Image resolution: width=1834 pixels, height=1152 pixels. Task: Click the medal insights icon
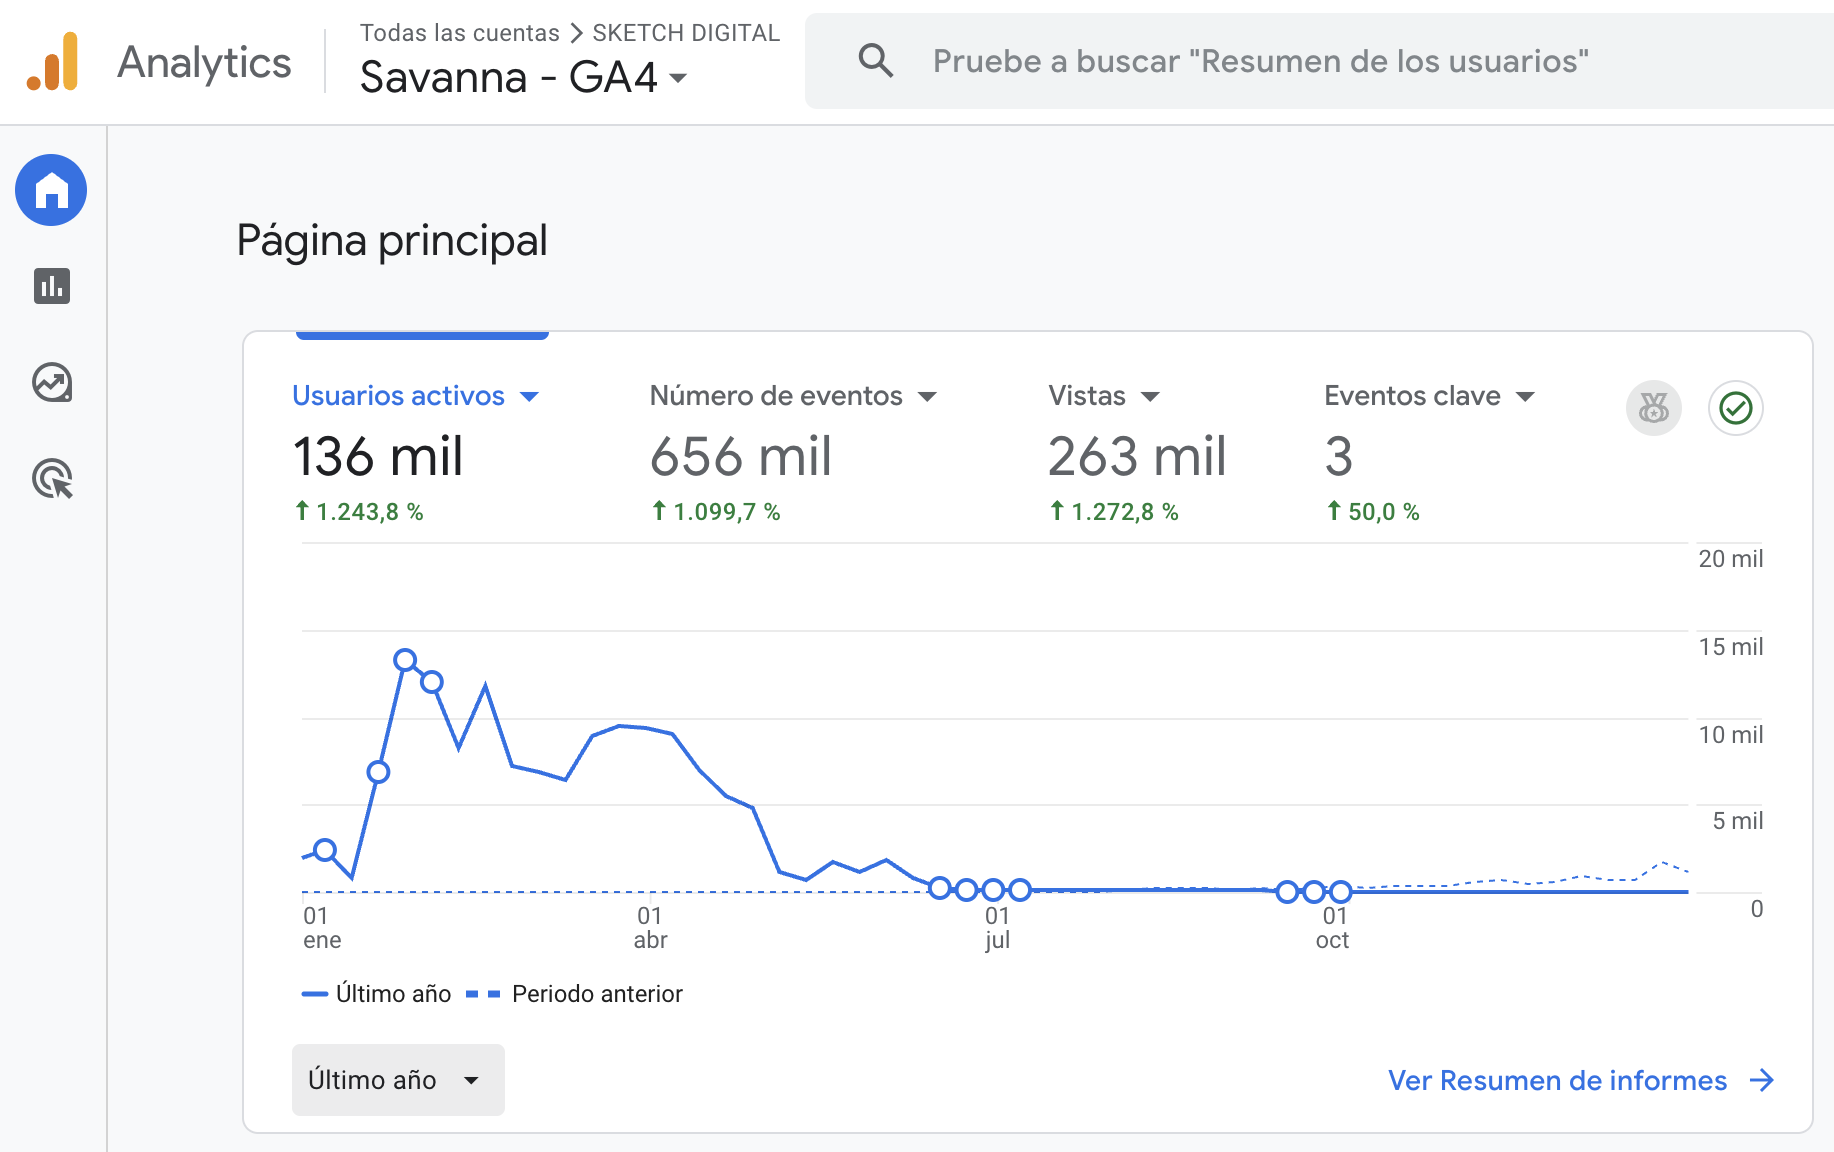[x=1654, y=408]
